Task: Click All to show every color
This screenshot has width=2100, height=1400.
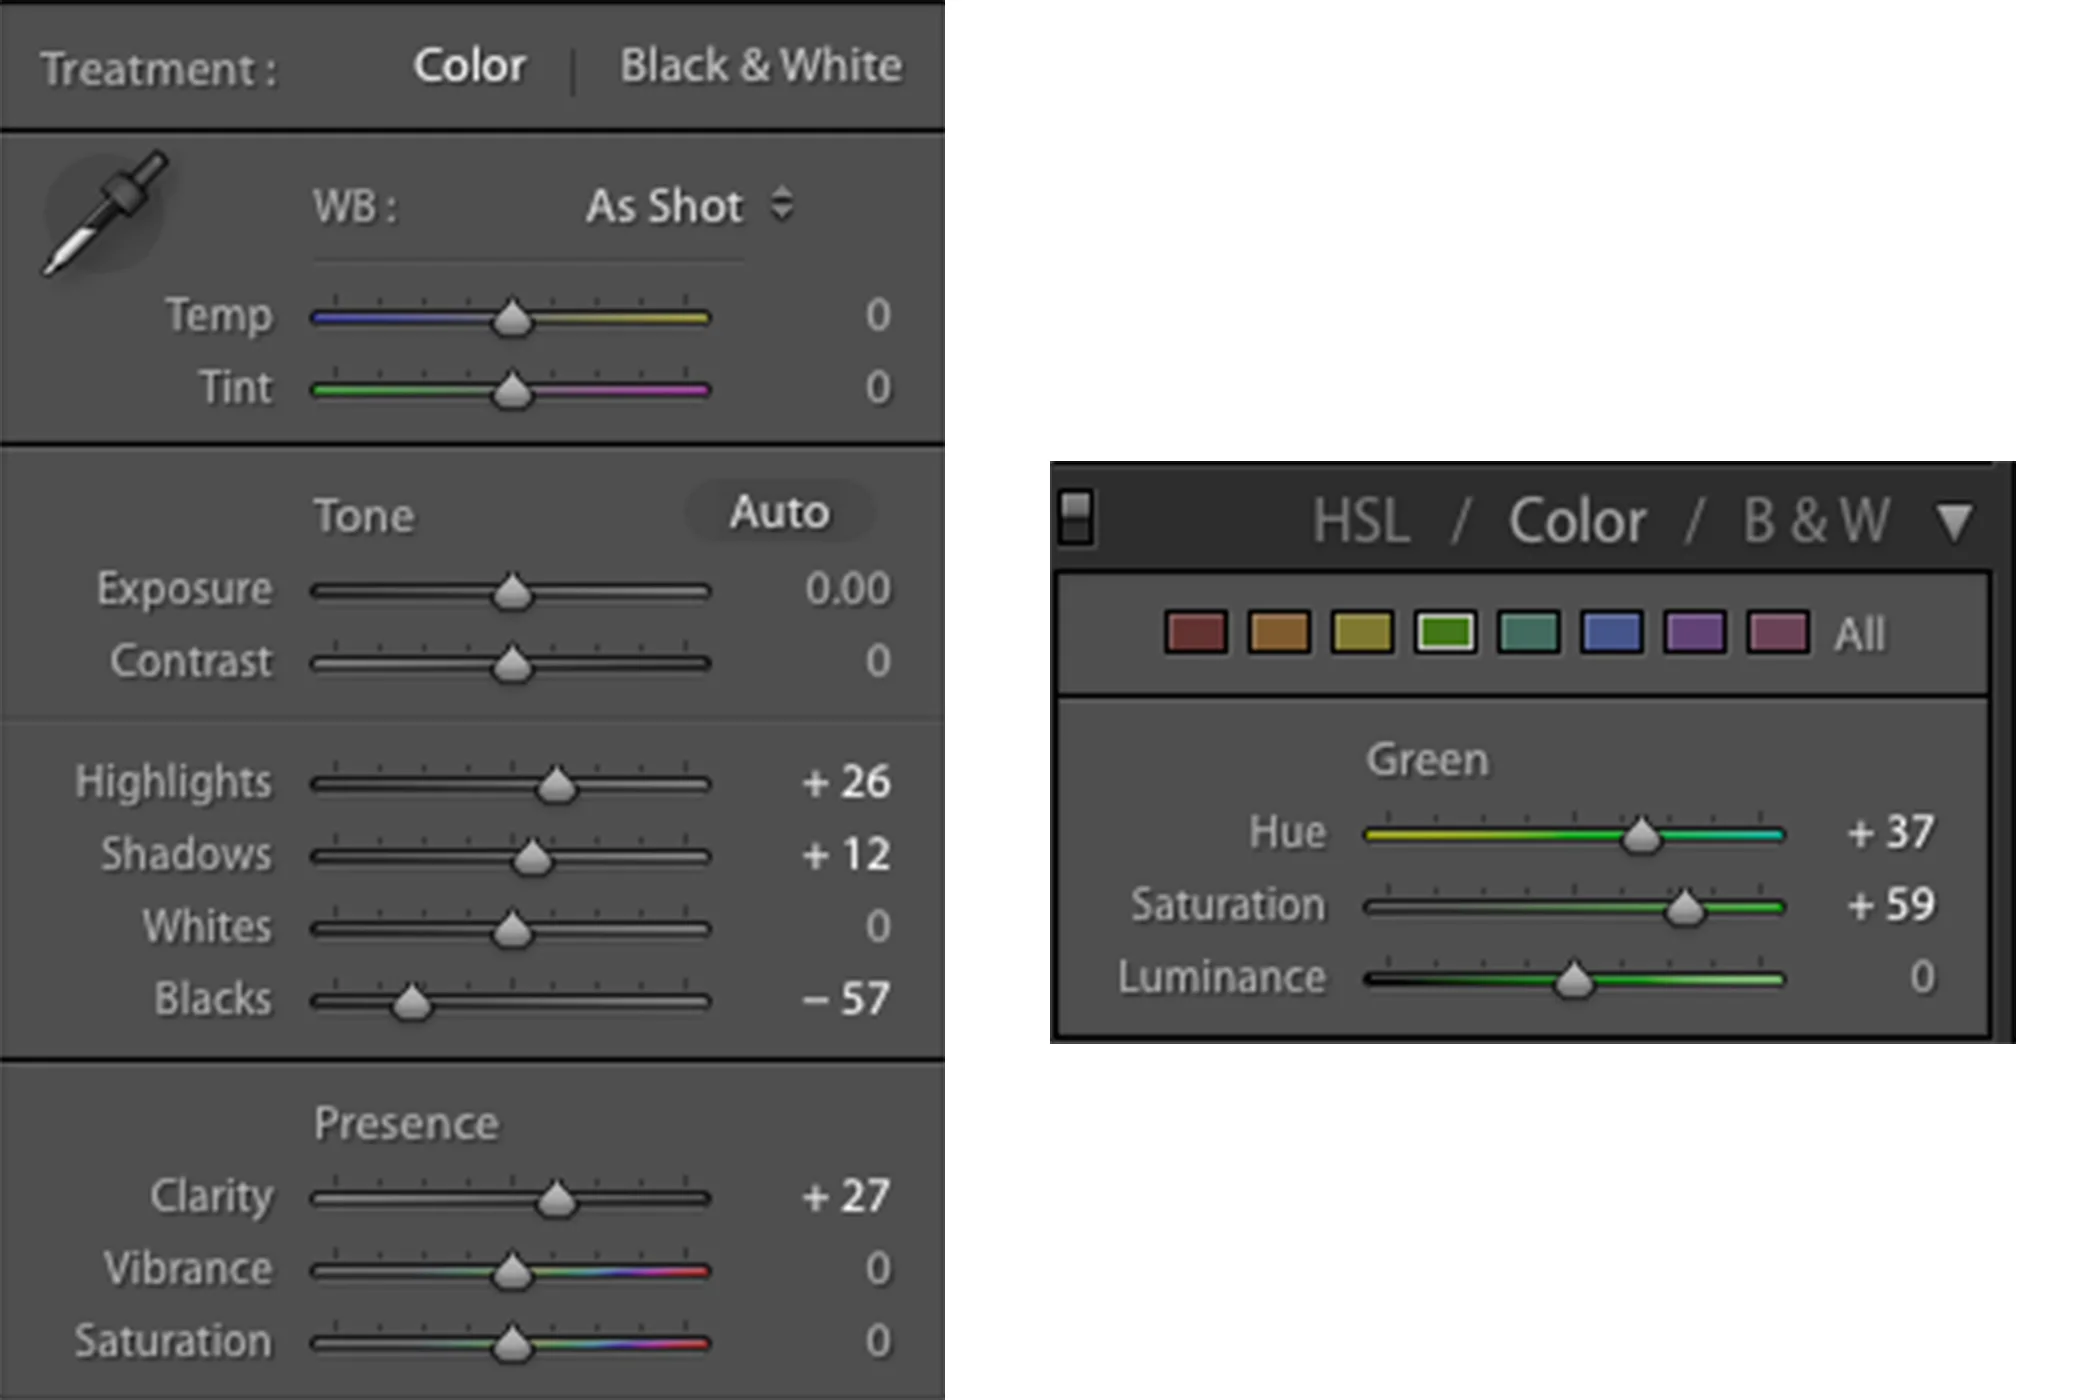Action: pos(1859,634)
